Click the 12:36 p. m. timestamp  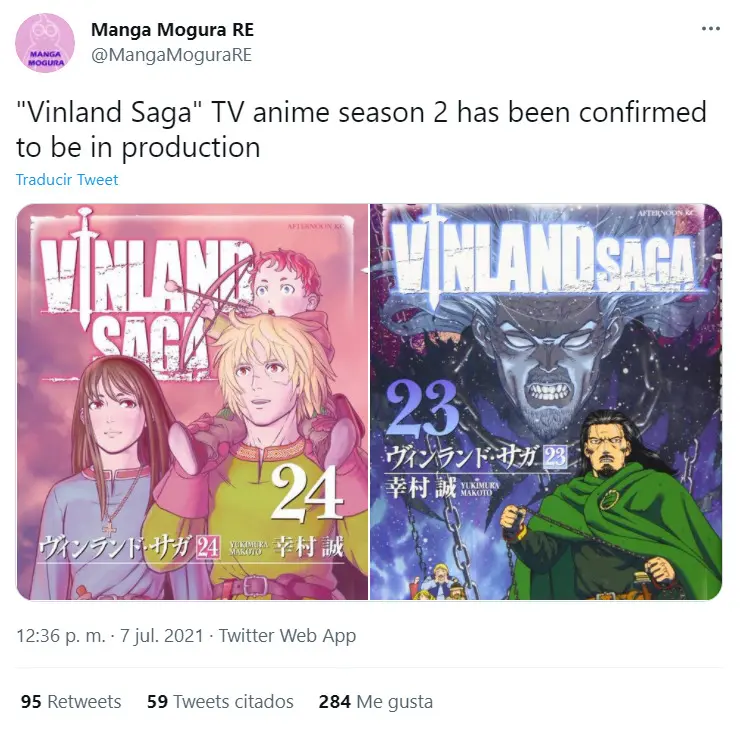[61, 636]
